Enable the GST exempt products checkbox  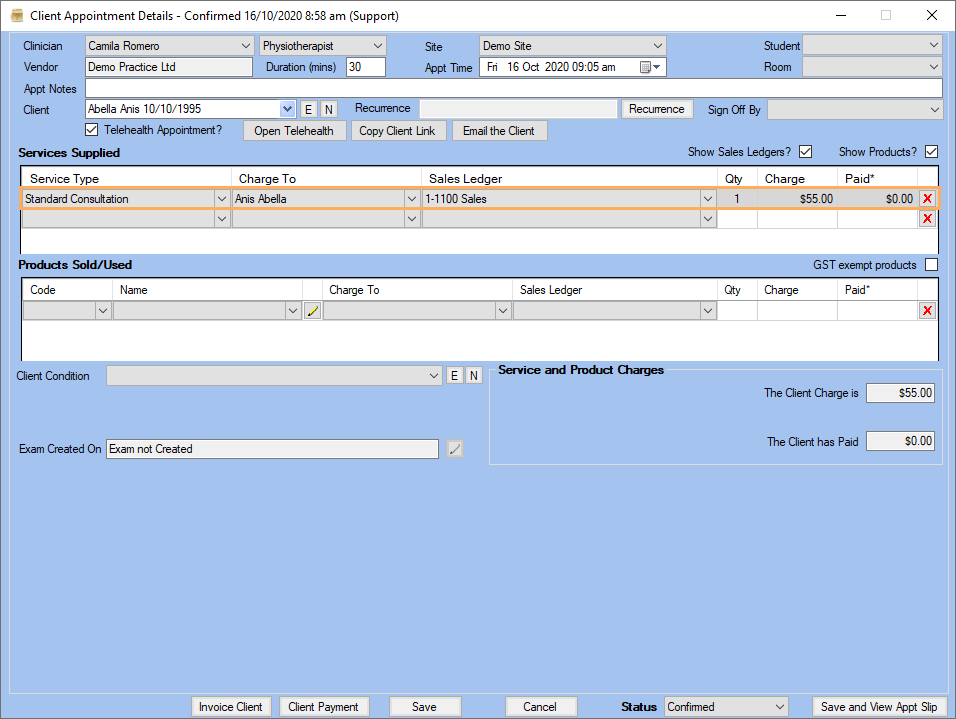tap(931, 265)
